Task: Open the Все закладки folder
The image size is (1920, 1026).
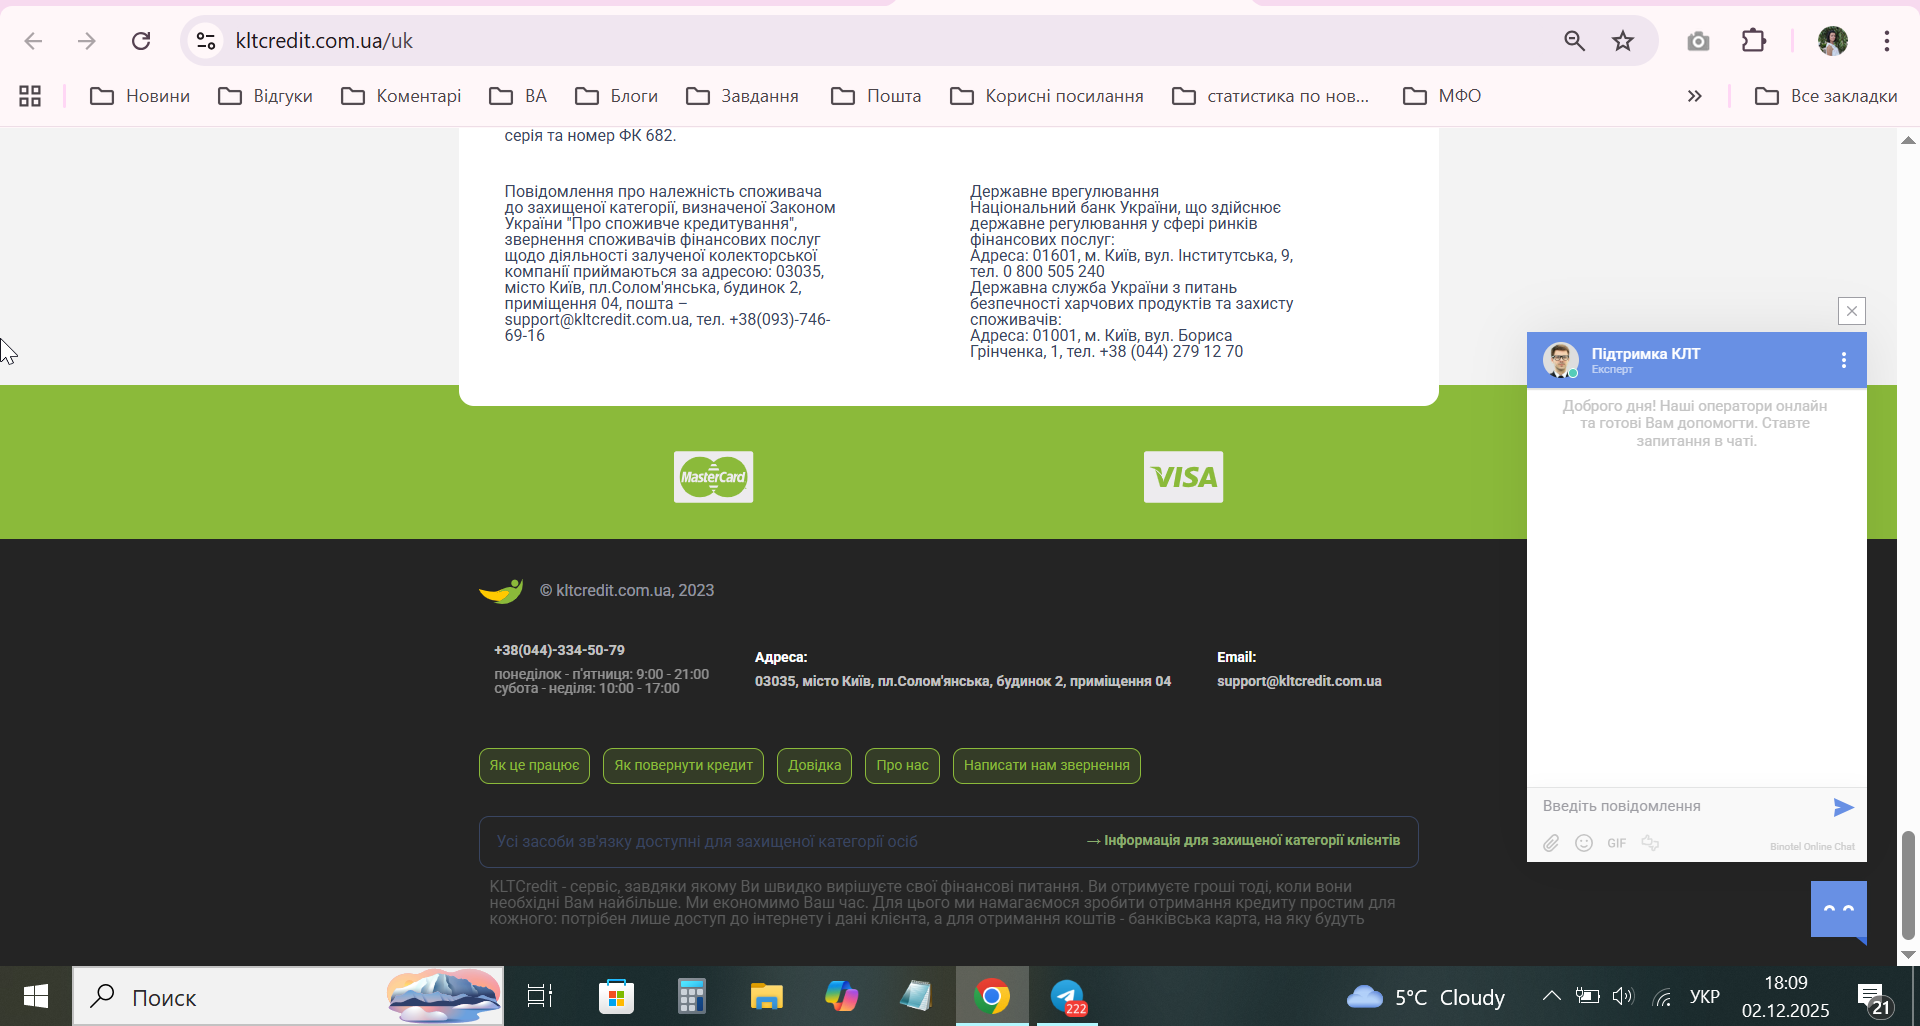Action: pyautogui.click(x=1826, y=96)
